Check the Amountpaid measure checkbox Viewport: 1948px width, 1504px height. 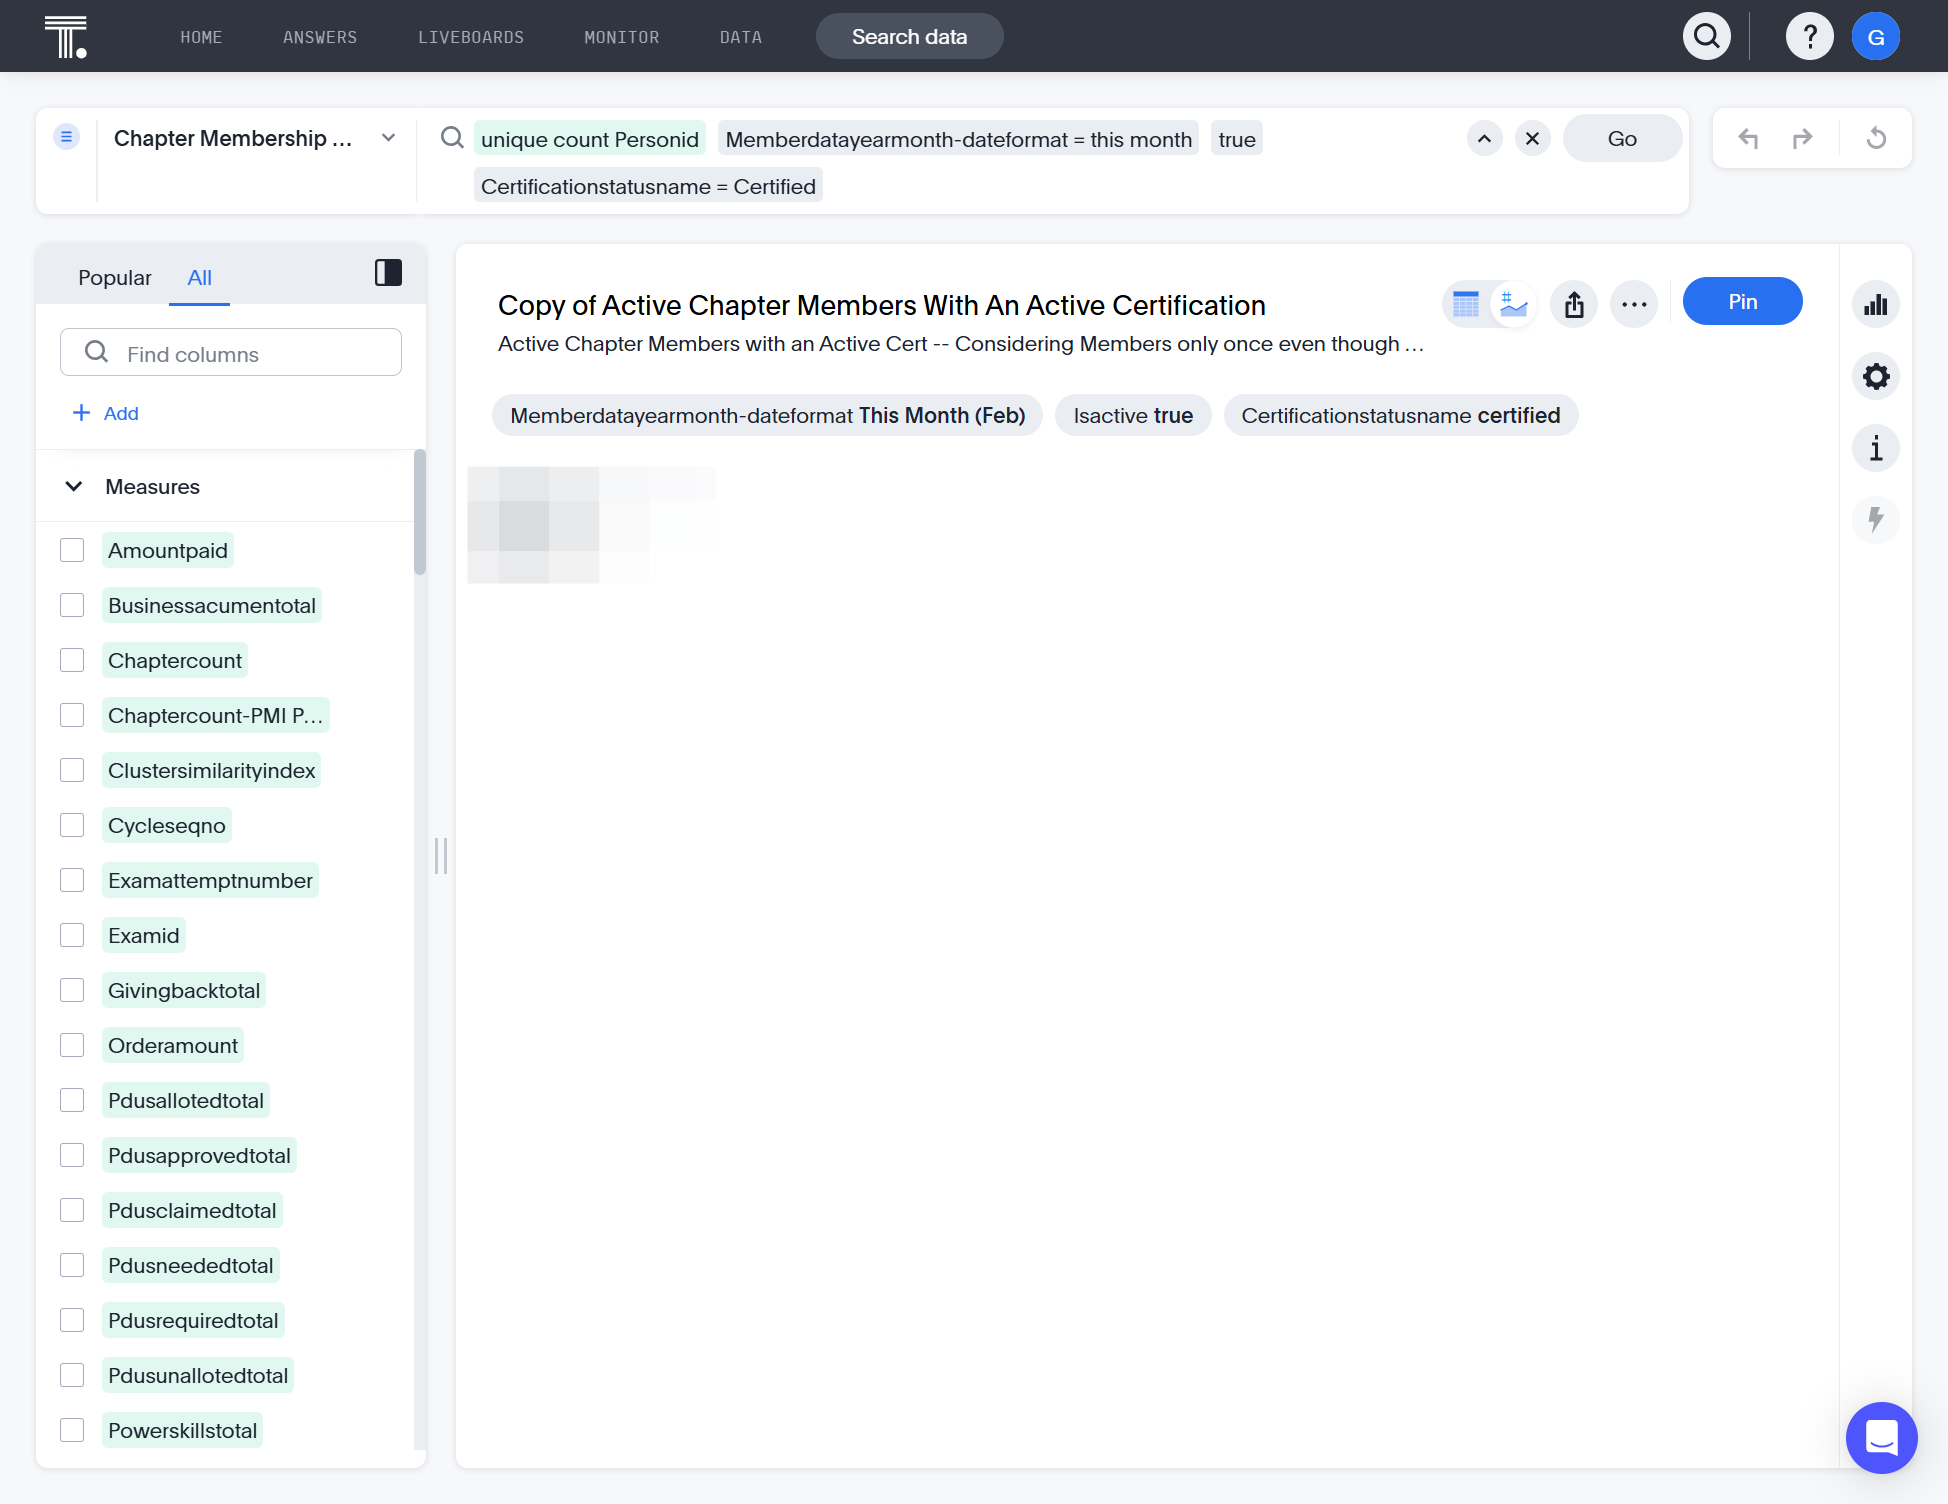(72, 550)
